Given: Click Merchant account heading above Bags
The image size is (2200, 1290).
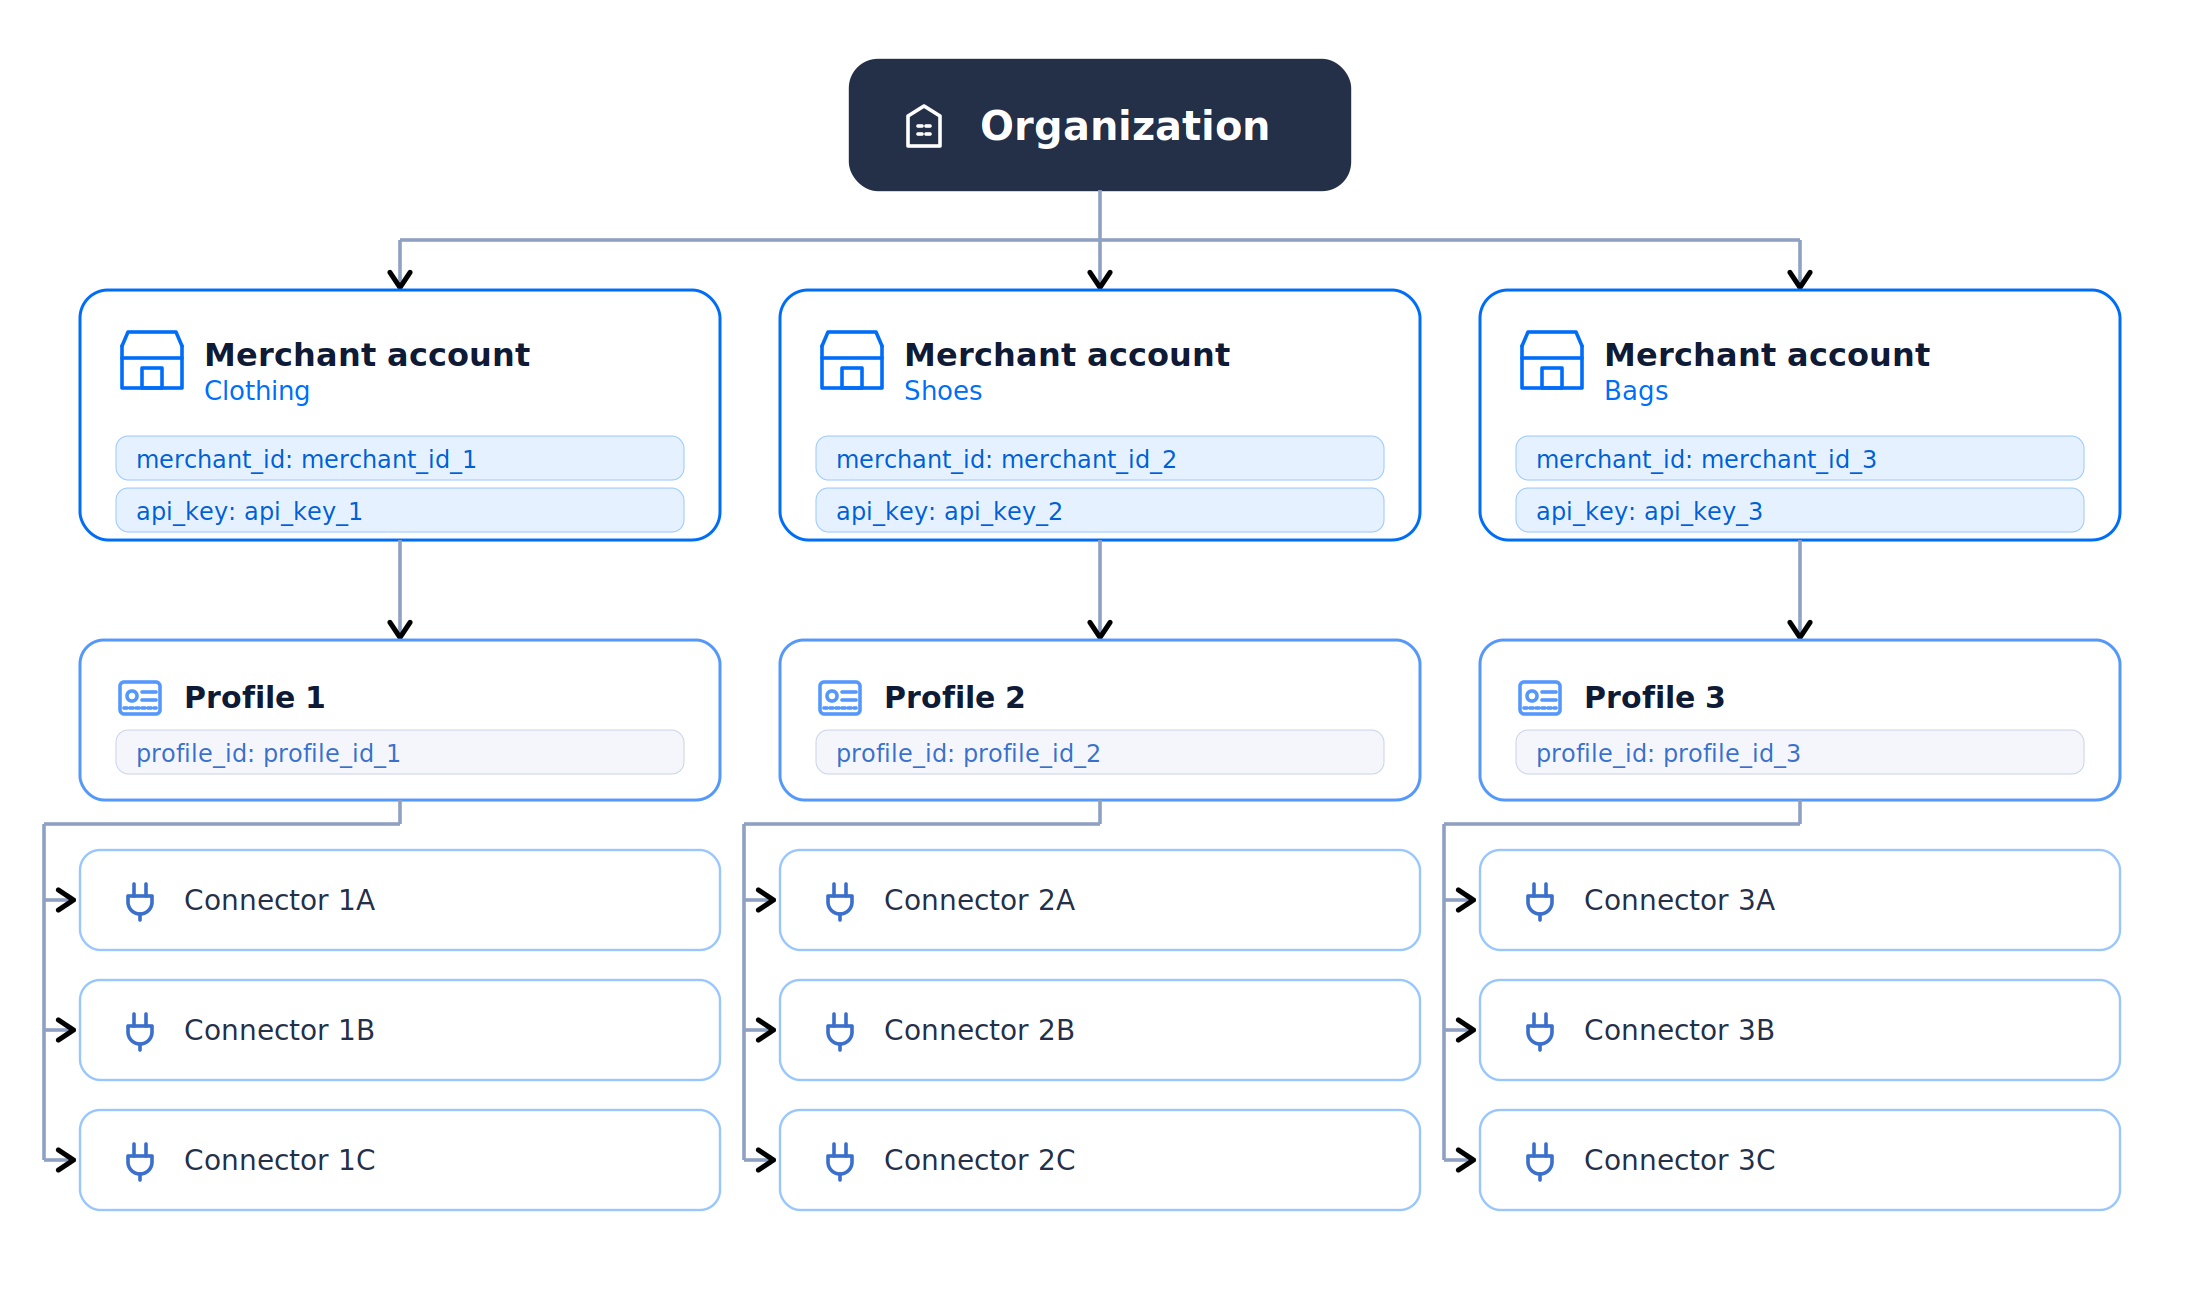Looking at the screenshot, I should (1767, 355).
